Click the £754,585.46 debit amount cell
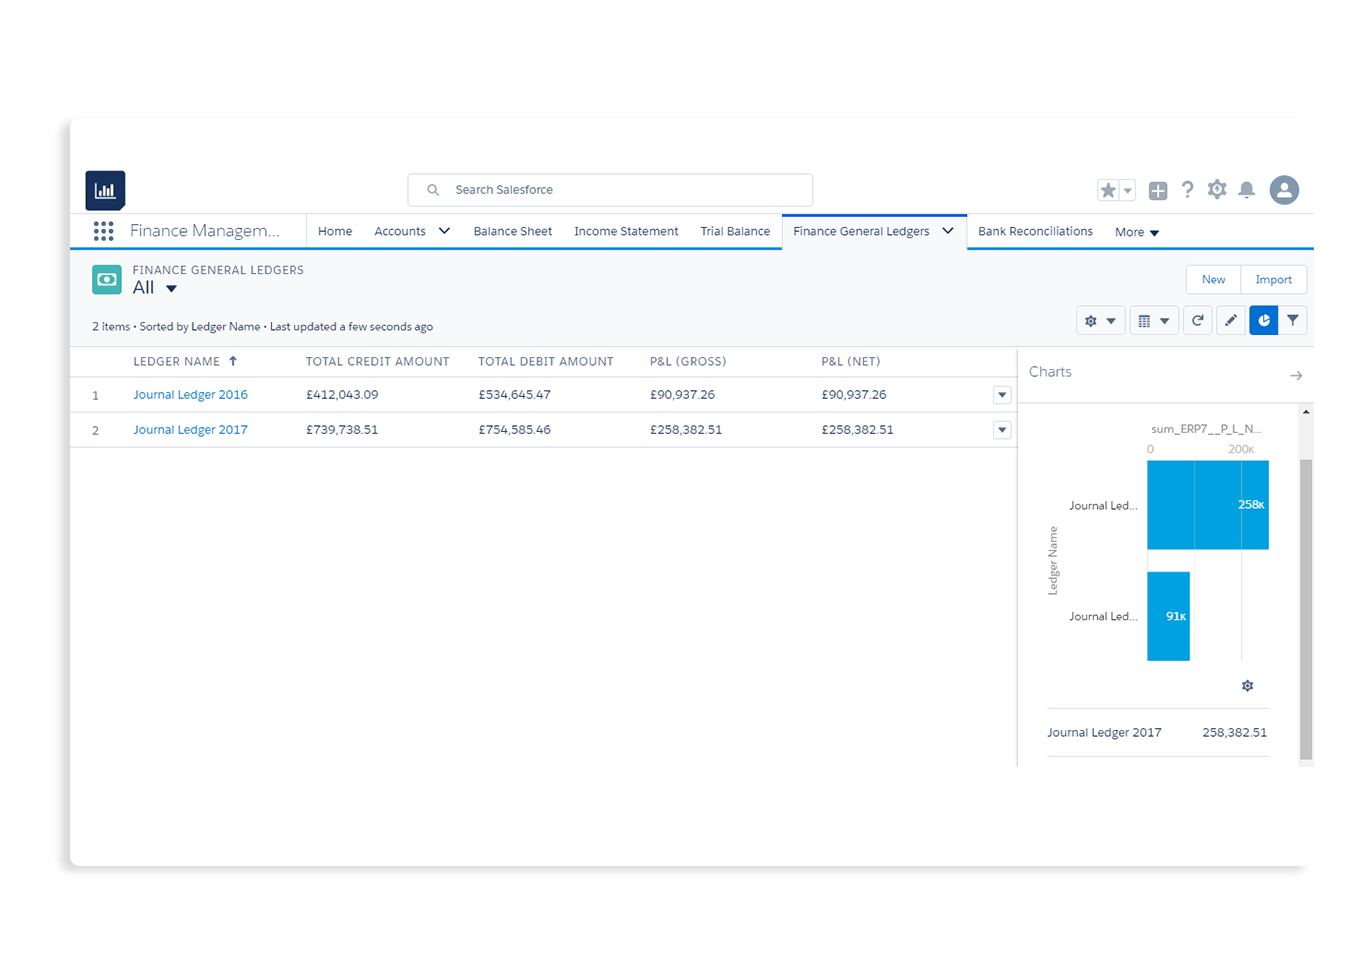Image resolution: width=1366 pixels, height=968 pixels. (514, 430)
